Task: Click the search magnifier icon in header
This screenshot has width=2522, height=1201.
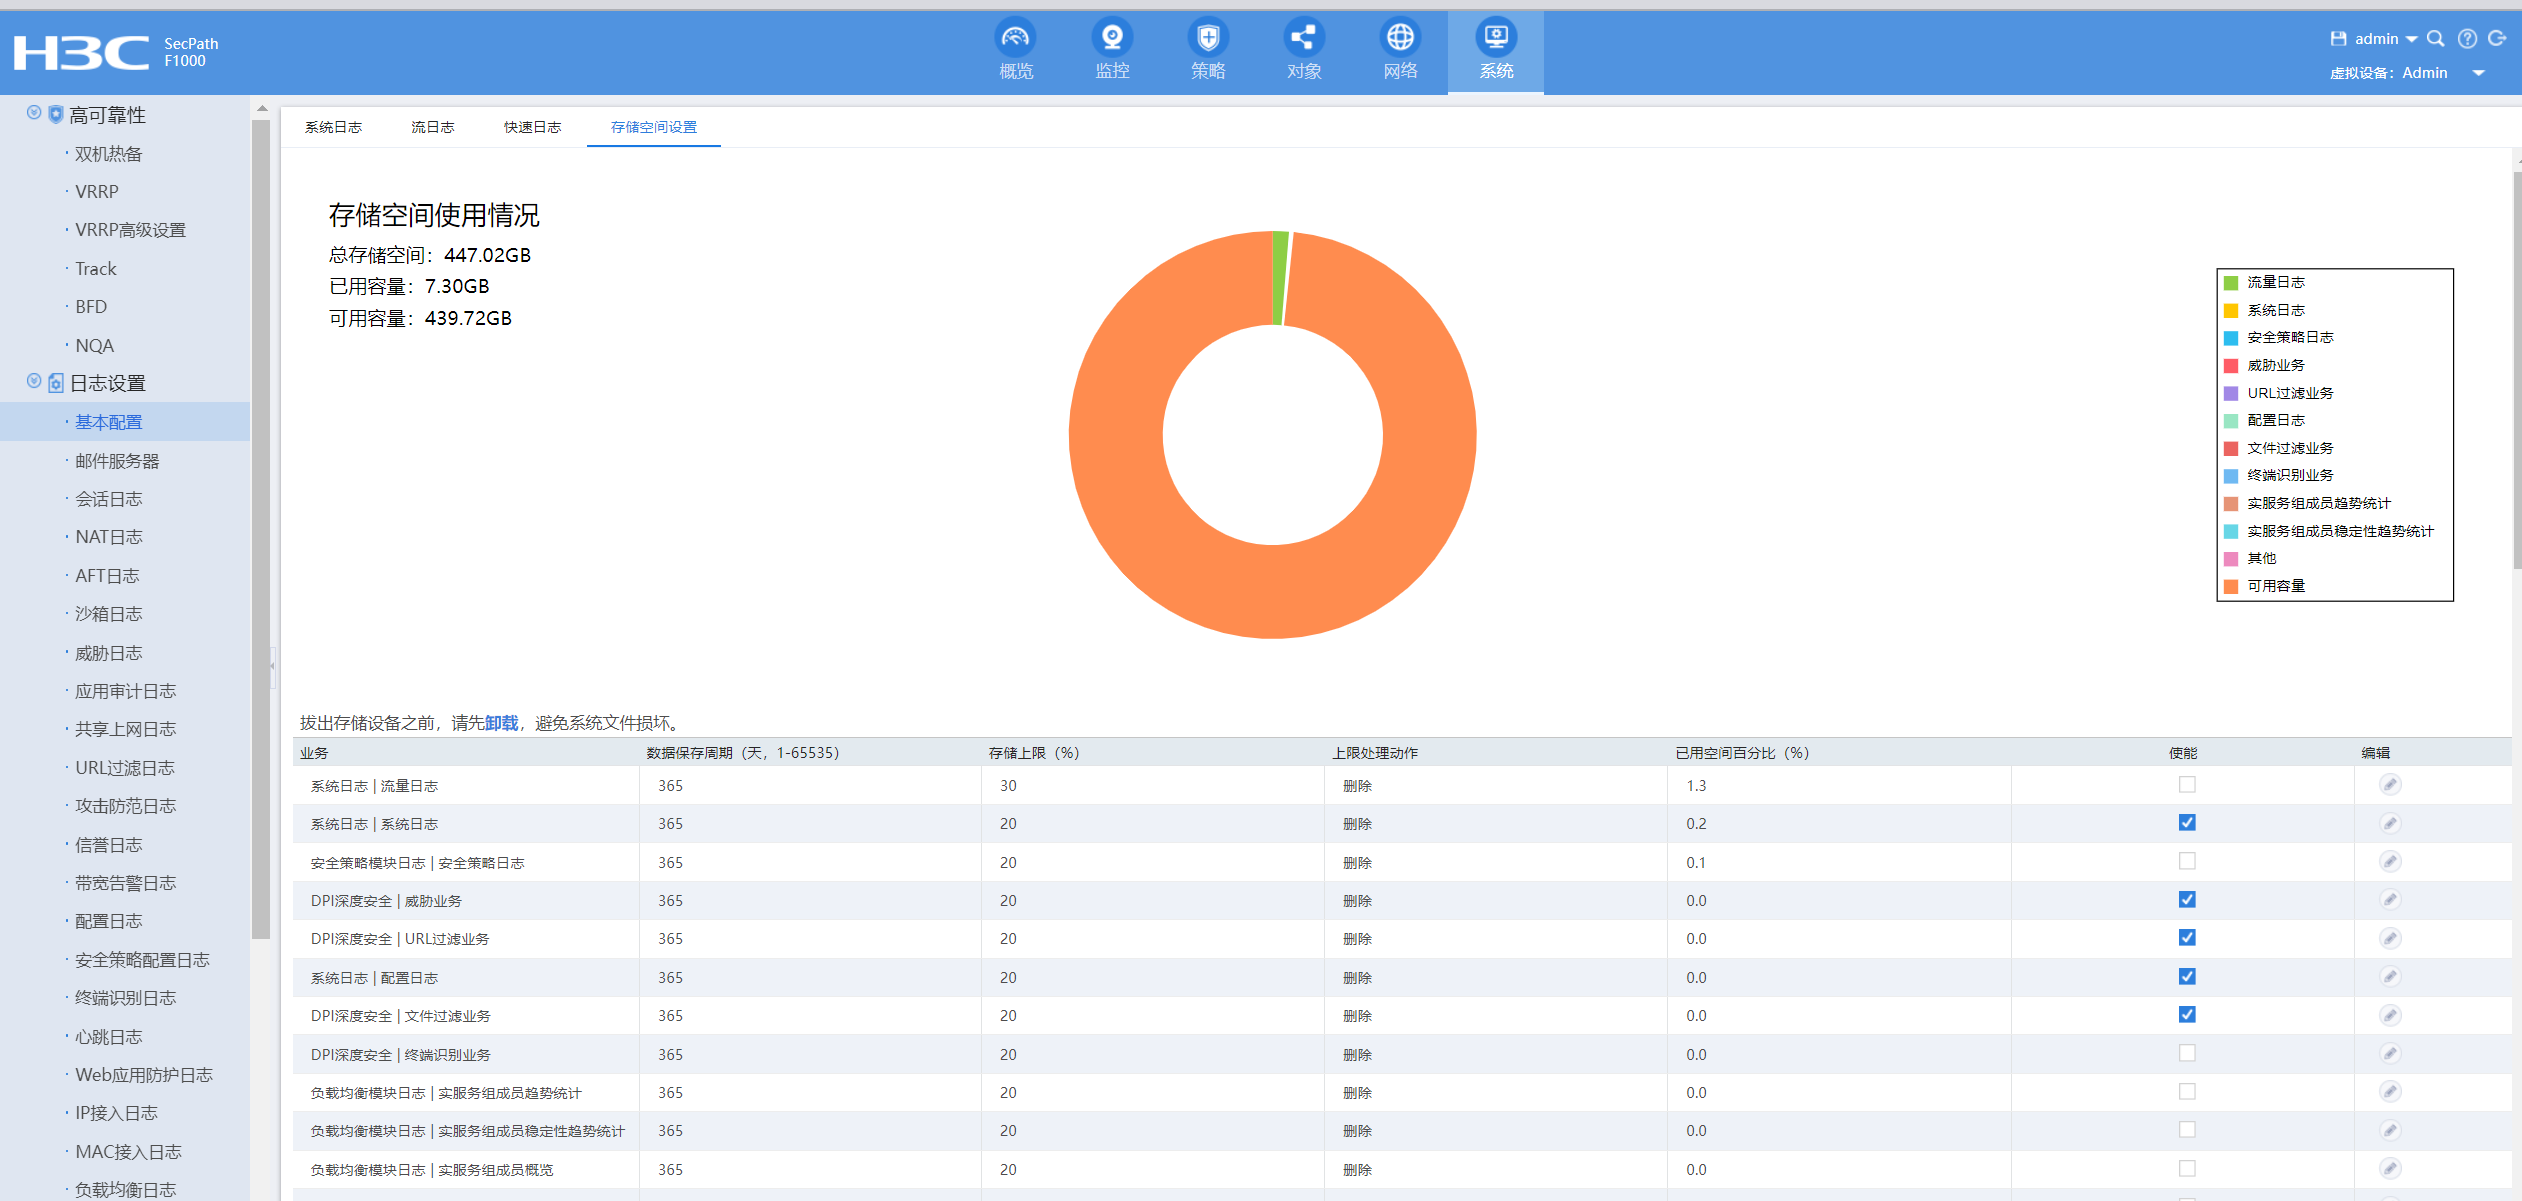Action: (x=2436, y=39)
